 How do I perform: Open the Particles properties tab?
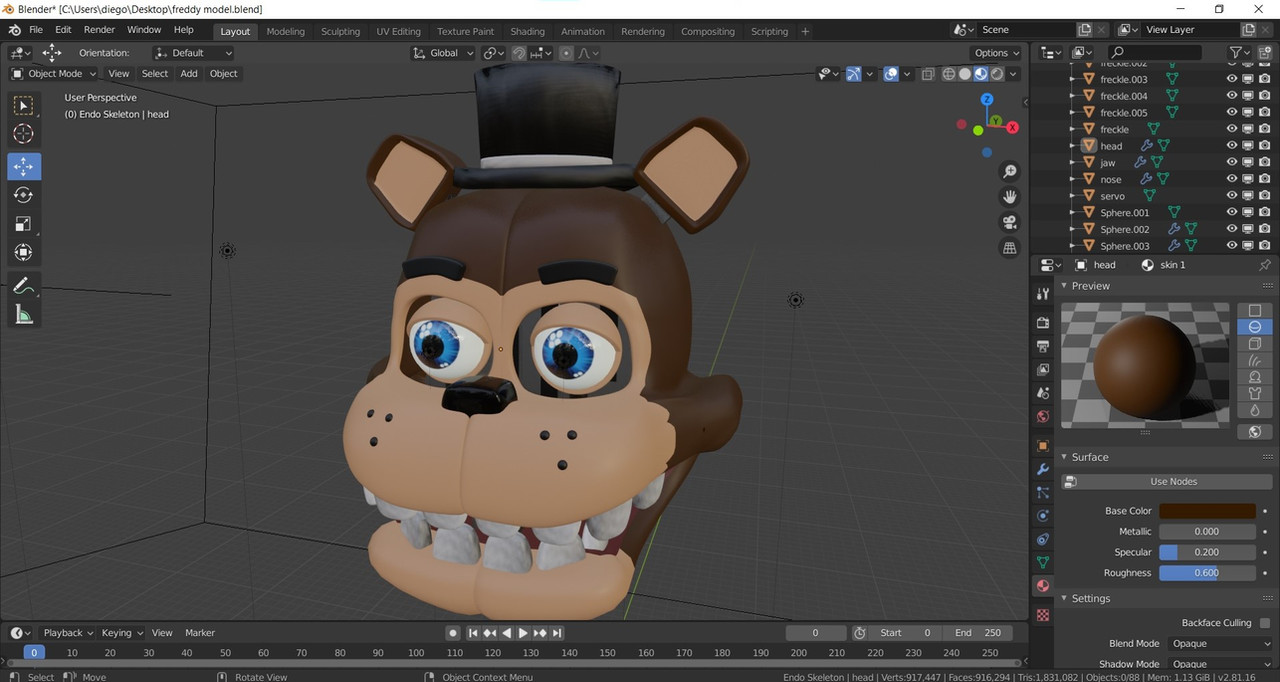(1043, 492)
